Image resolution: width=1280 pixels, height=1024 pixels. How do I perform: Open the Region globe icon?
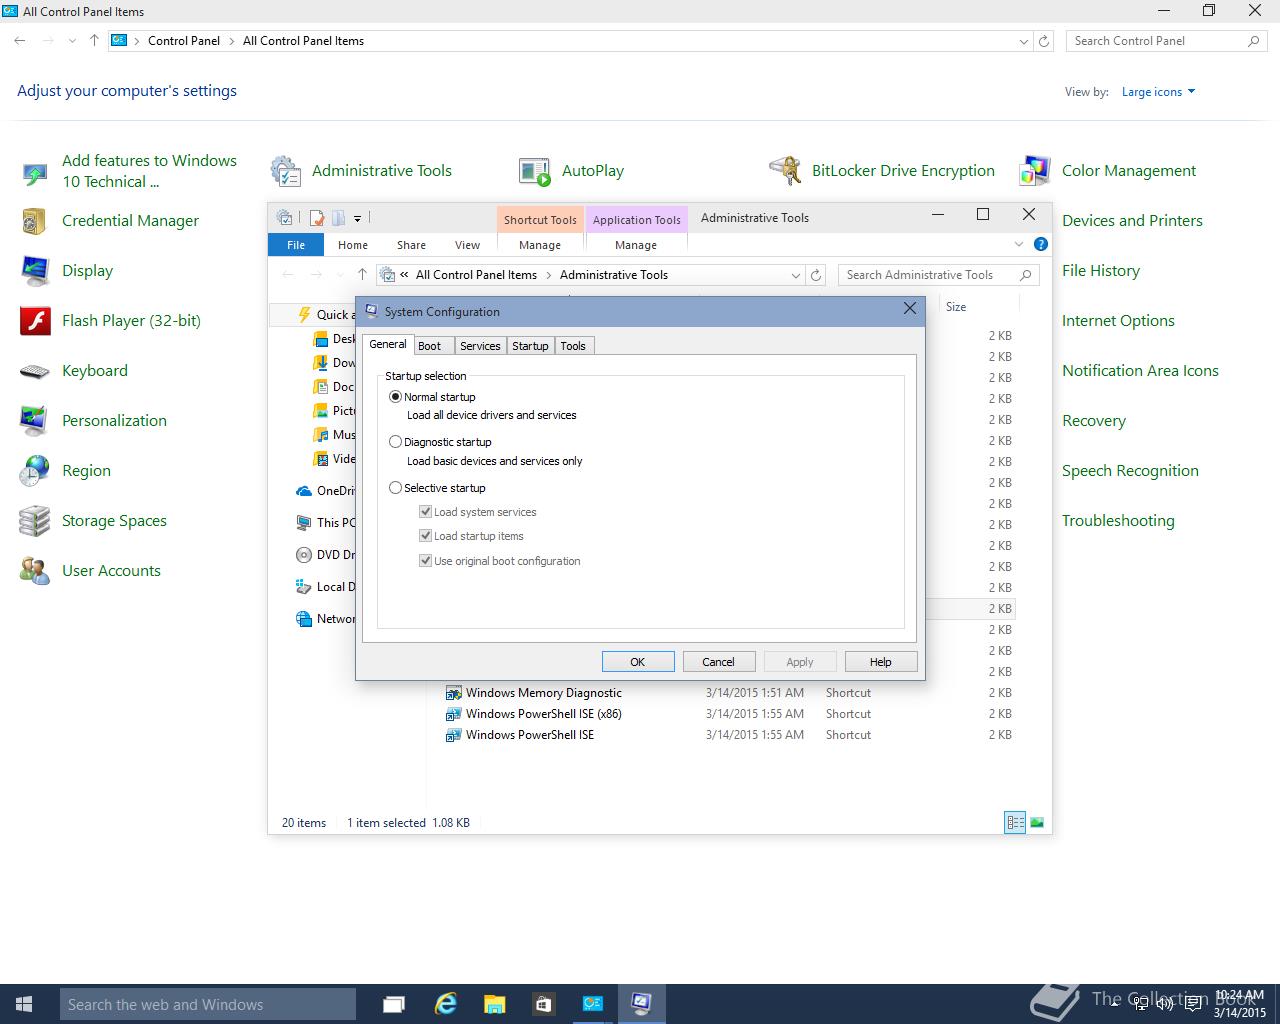[35, 471]
